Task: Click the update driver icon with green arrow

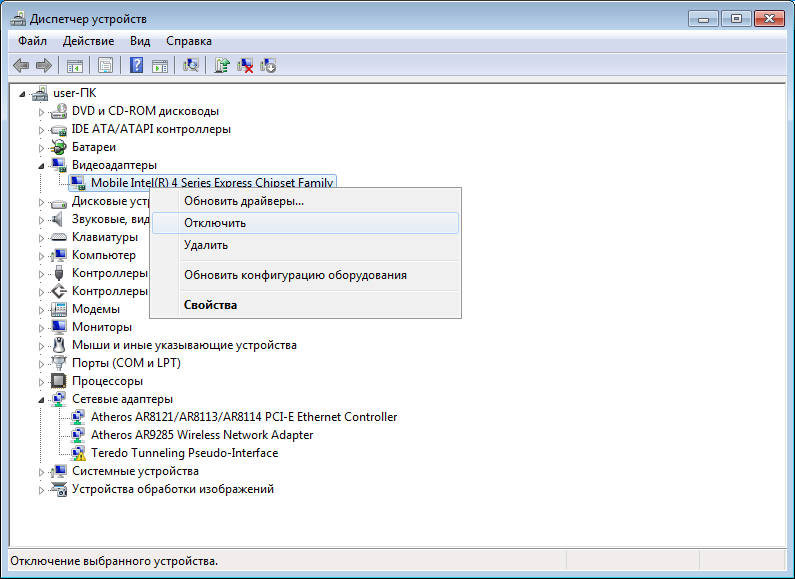Action: point(222,65)
